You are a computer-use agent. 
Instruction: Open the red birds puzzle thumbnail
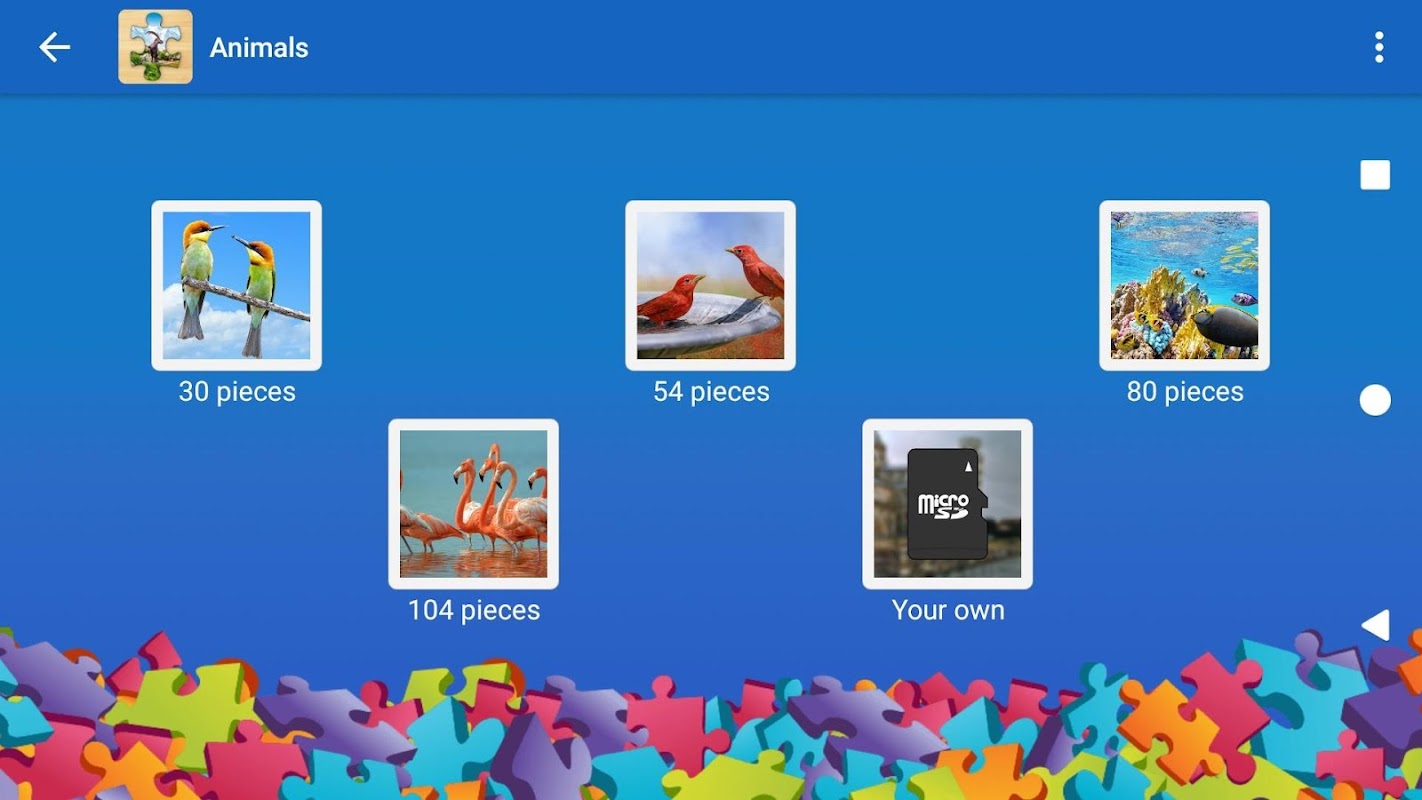coord(711,285)
